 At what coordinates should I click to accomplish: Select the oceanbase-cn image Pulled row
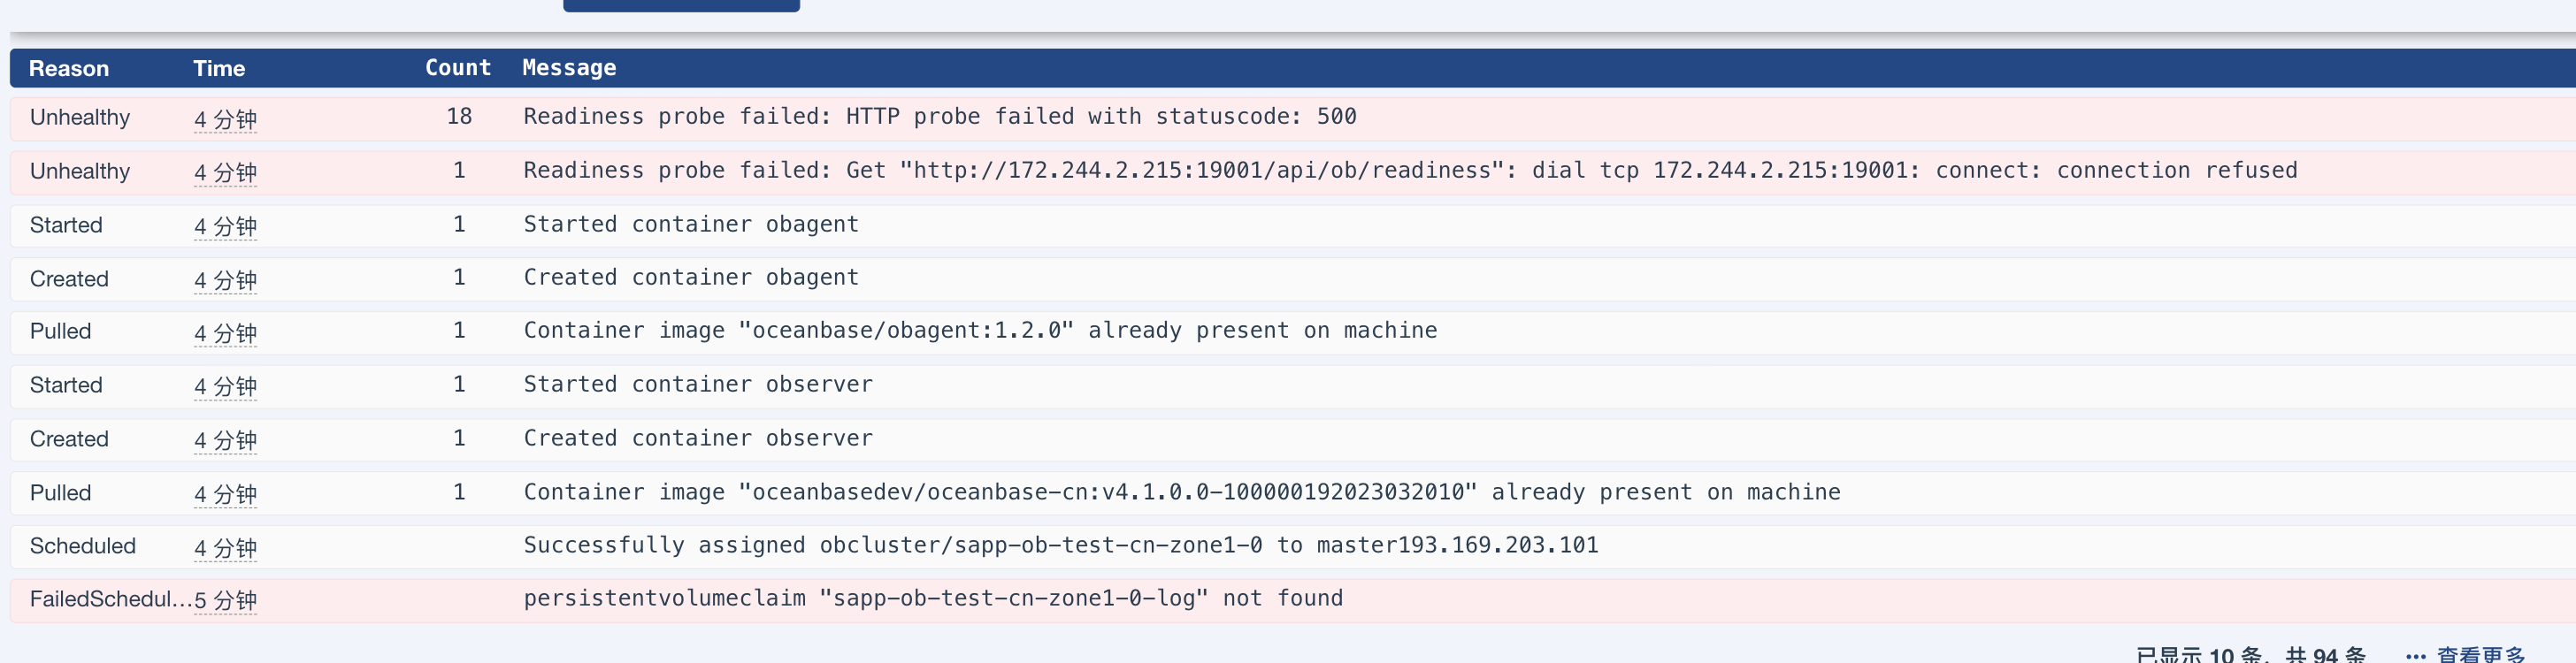1293,493
